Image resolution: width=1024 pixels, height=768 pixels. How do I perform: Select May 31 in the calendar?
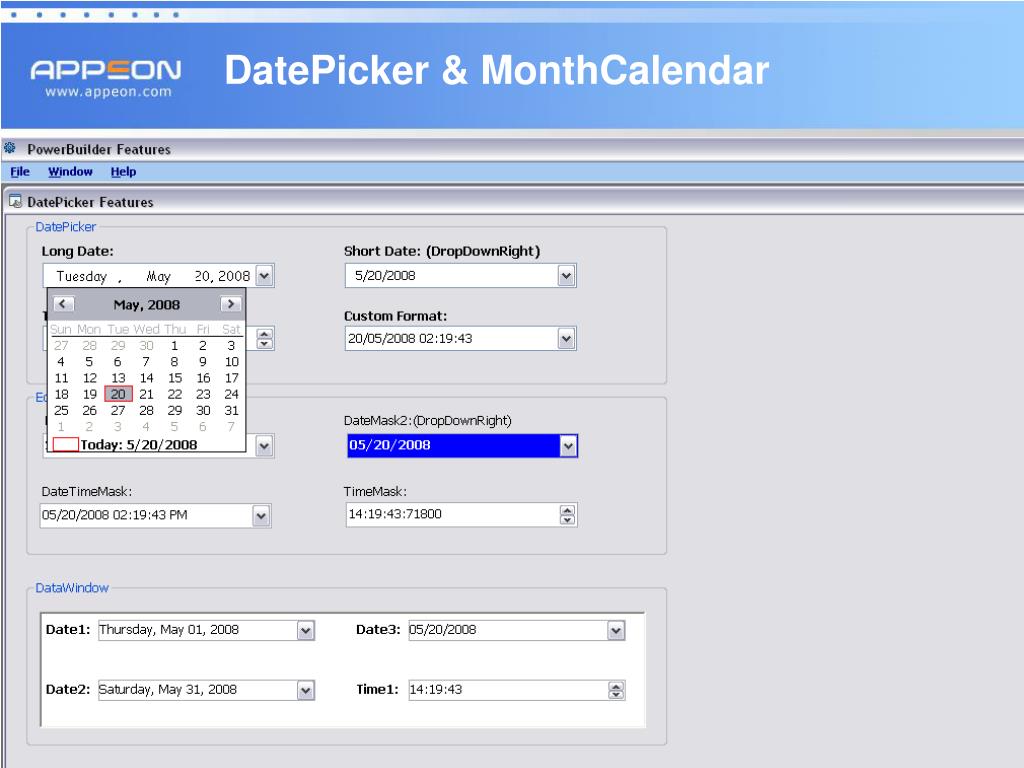point(231,411)
